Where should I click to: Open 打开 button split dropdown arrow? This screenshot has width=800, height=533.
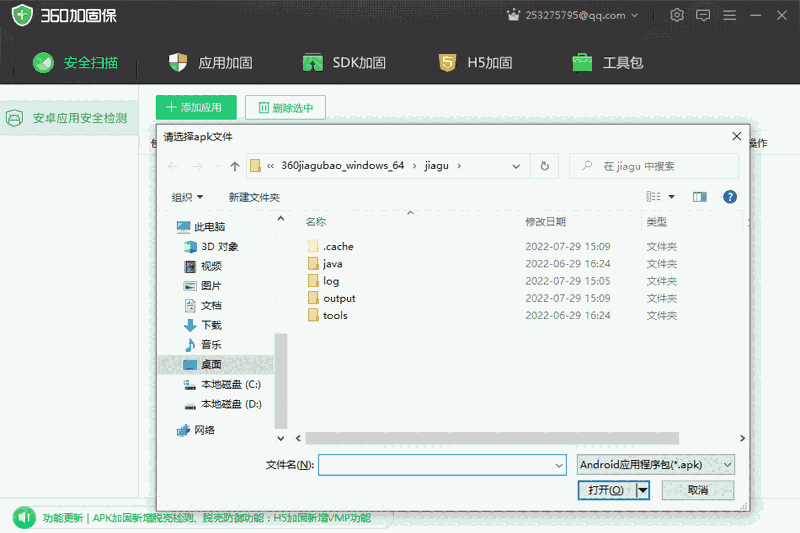pos(643,490)
